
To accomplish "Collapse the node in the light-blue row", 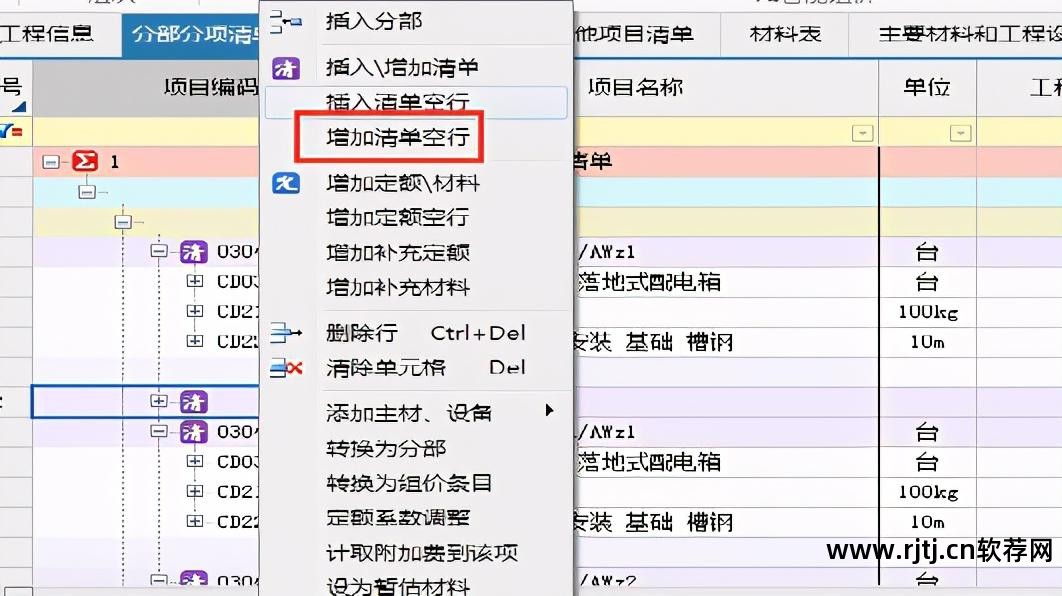I will 87,192.
